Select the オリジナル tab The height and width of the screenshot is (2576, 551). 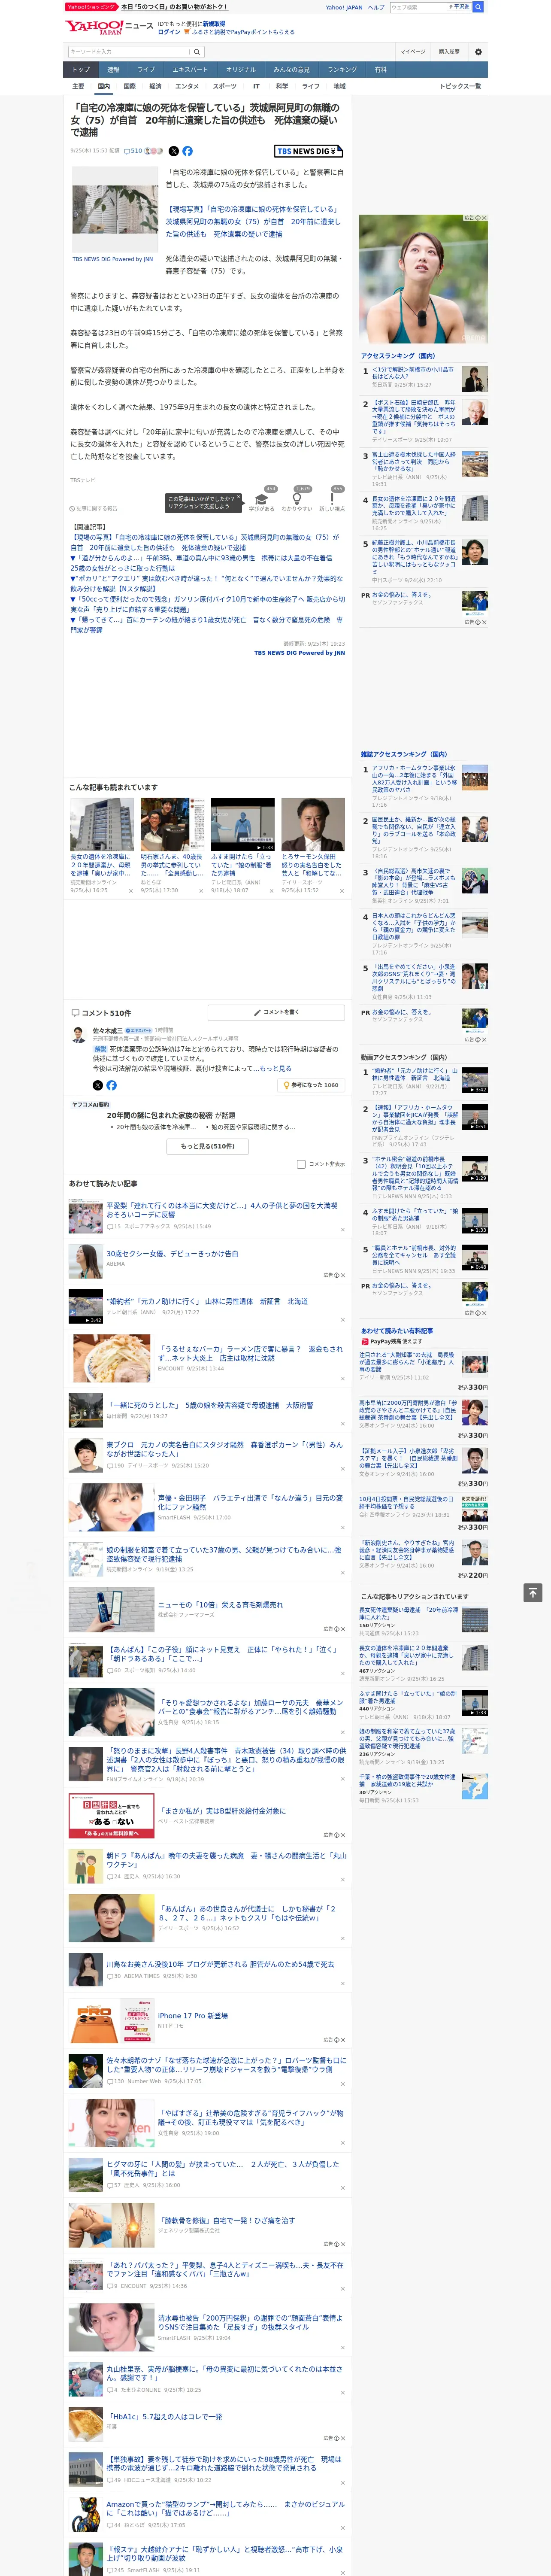pyautogui.click(x=241, y=69)
